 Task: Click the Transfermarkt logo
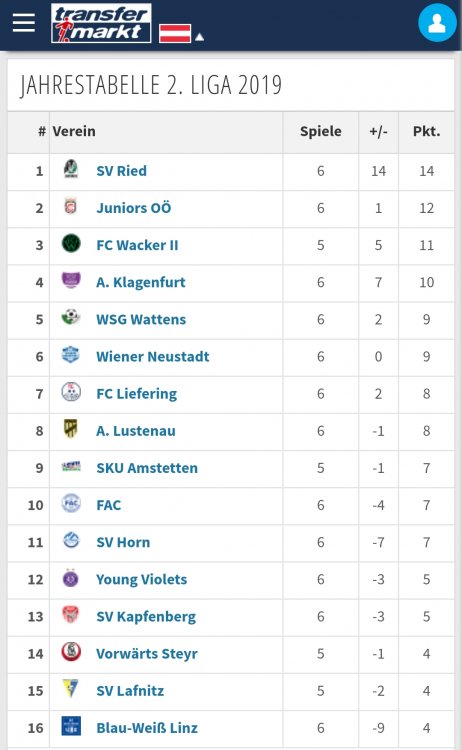[101, 23]
